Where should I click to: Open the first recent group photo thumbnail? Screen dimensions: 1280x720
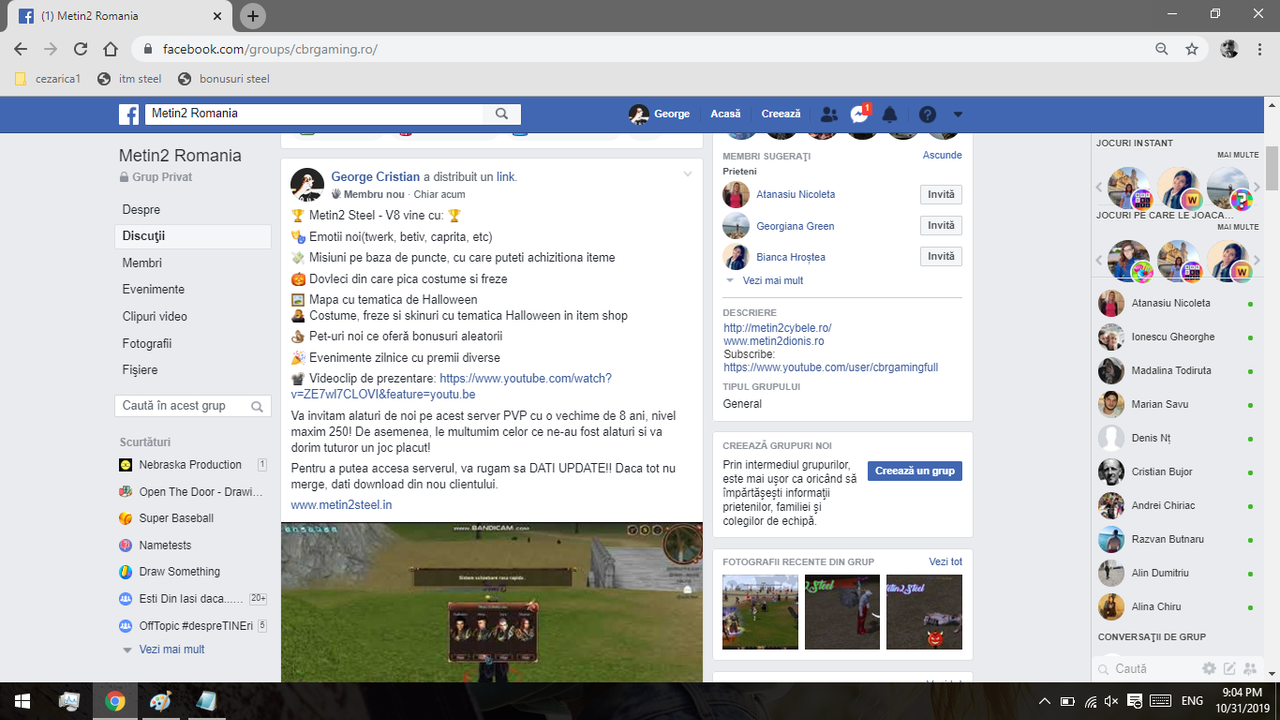click(760, 612)
